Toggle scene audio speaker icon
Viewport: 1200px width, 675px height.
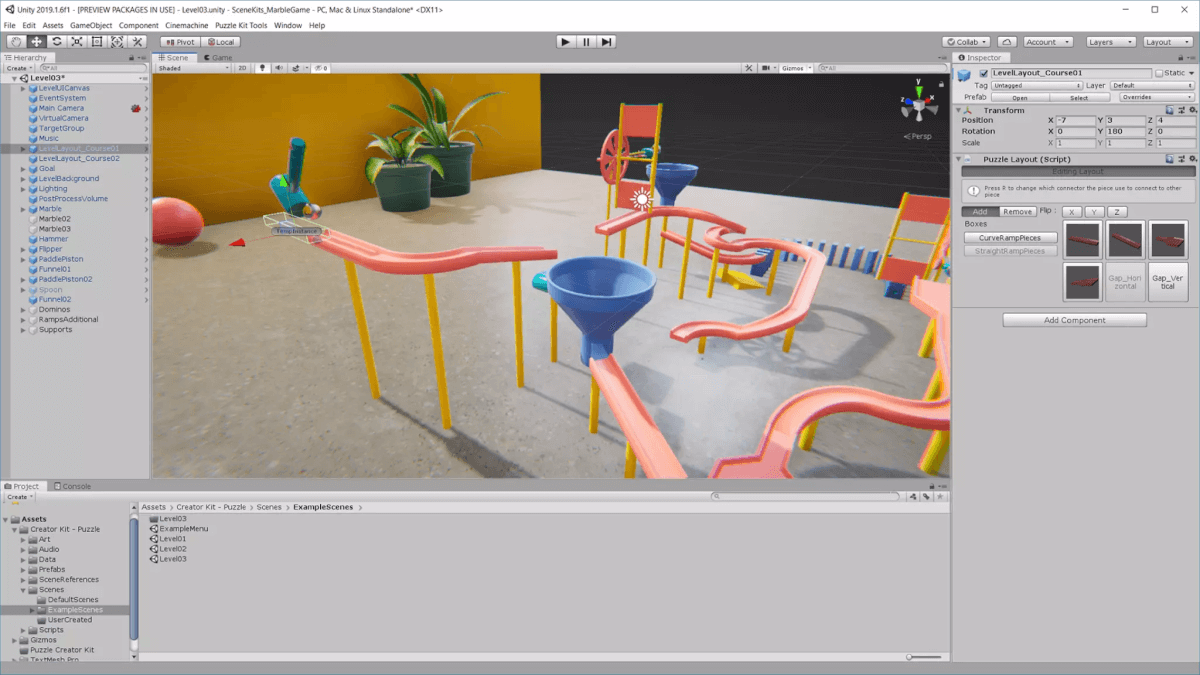pos(279,68)
